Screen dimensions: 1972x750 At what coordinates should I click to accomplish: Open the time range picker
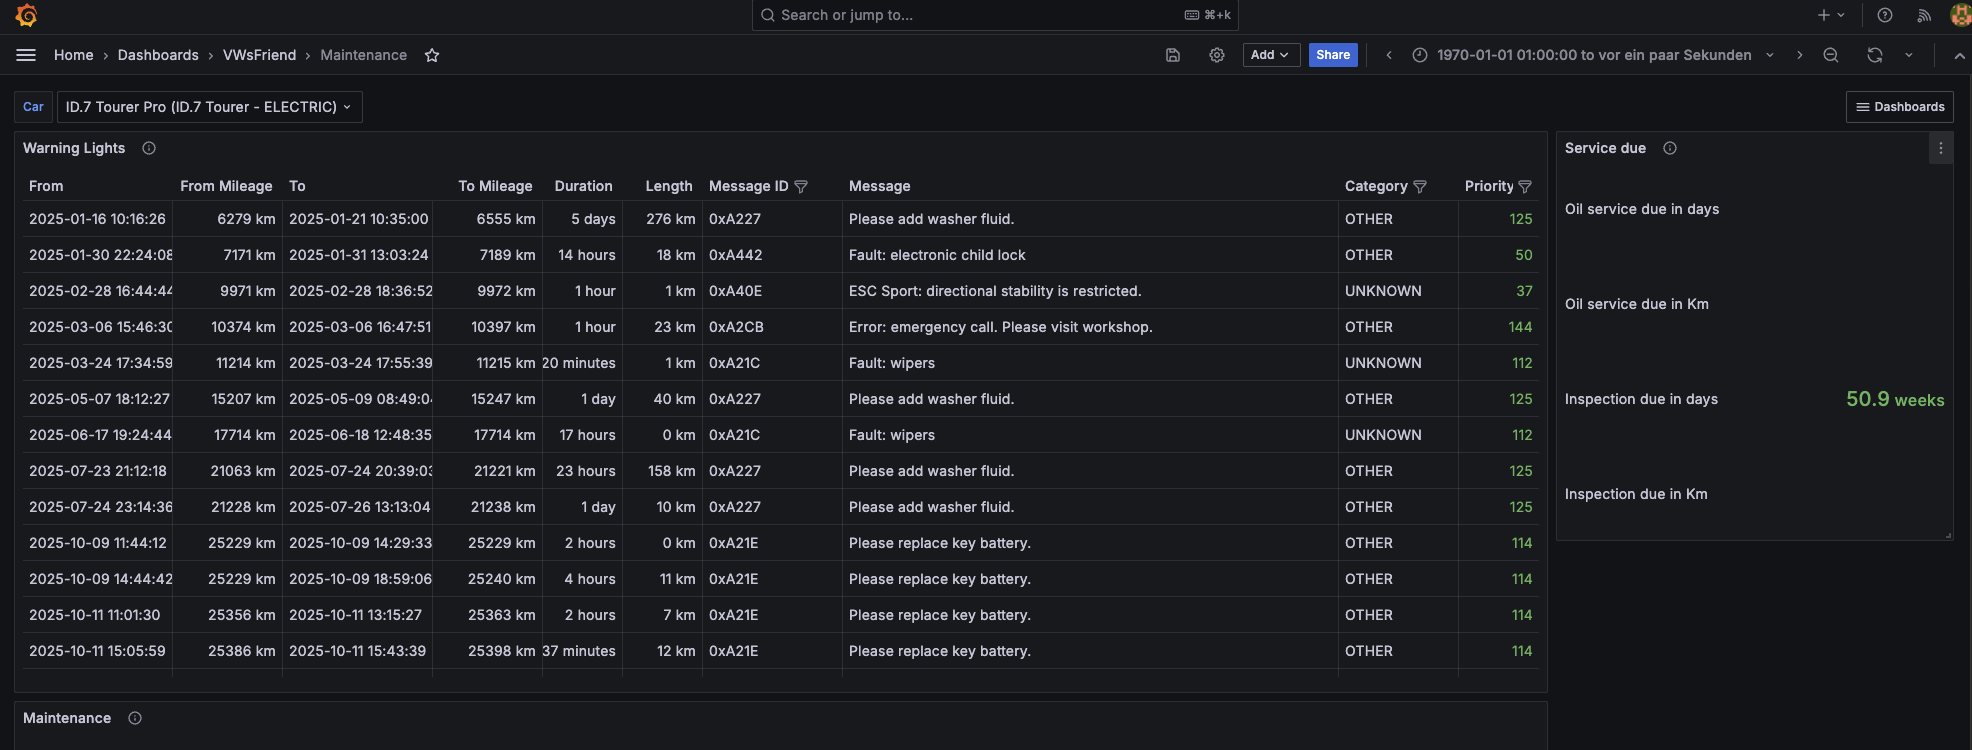click(1593, 55)
